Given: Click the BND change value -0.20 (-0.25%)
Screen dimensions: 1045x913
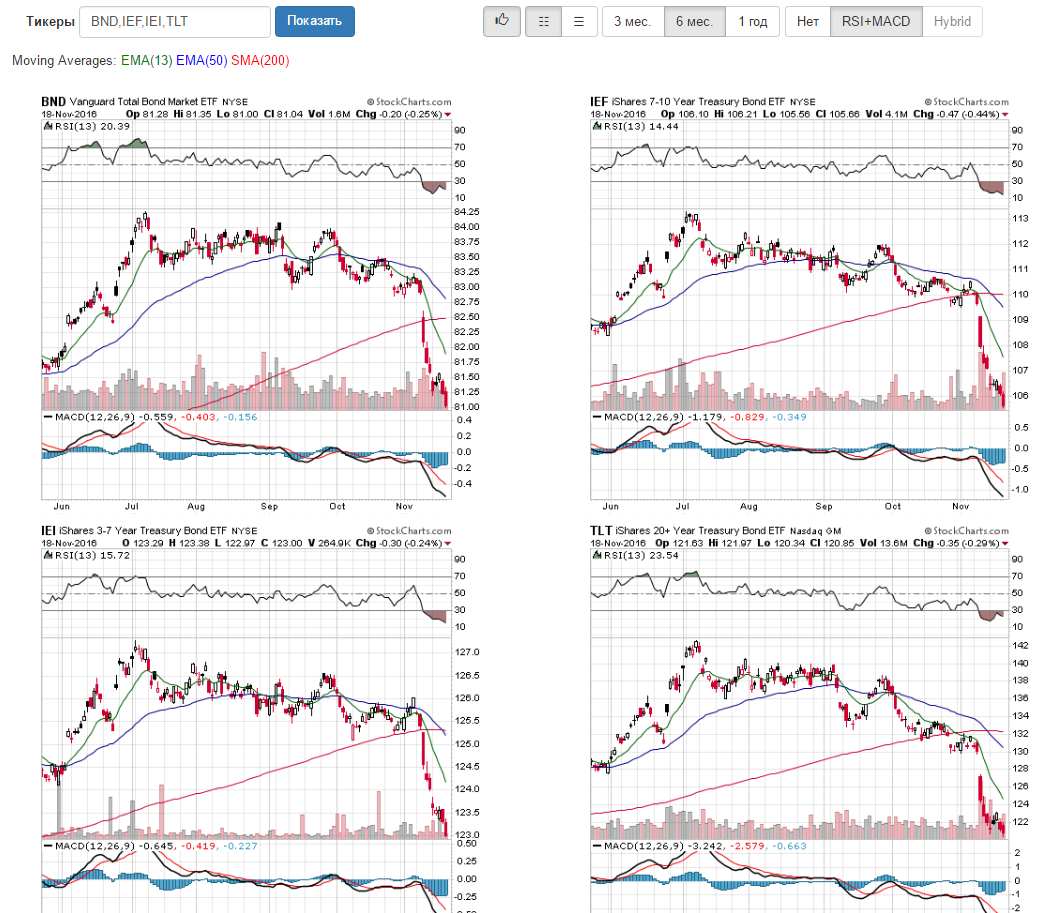Looking at the screenshot, I should tap(409, 114).
